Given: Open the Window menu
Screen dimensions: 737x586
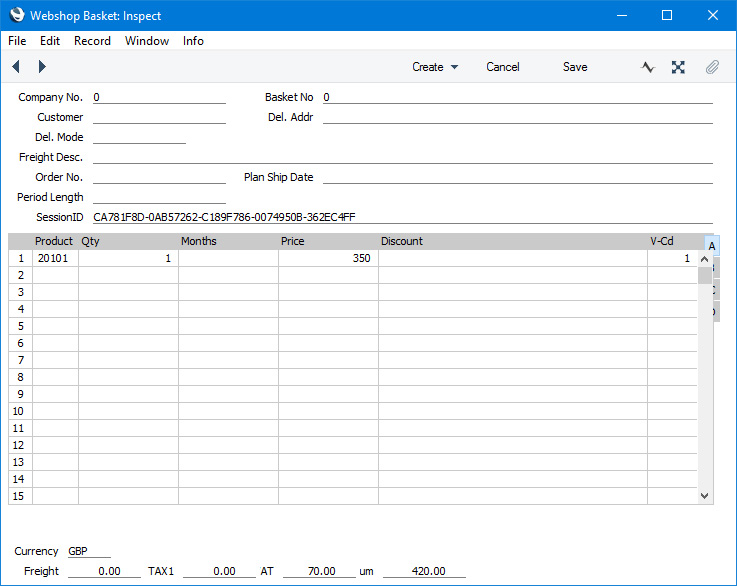Looking at the screenshot, I should pos(147,41).
